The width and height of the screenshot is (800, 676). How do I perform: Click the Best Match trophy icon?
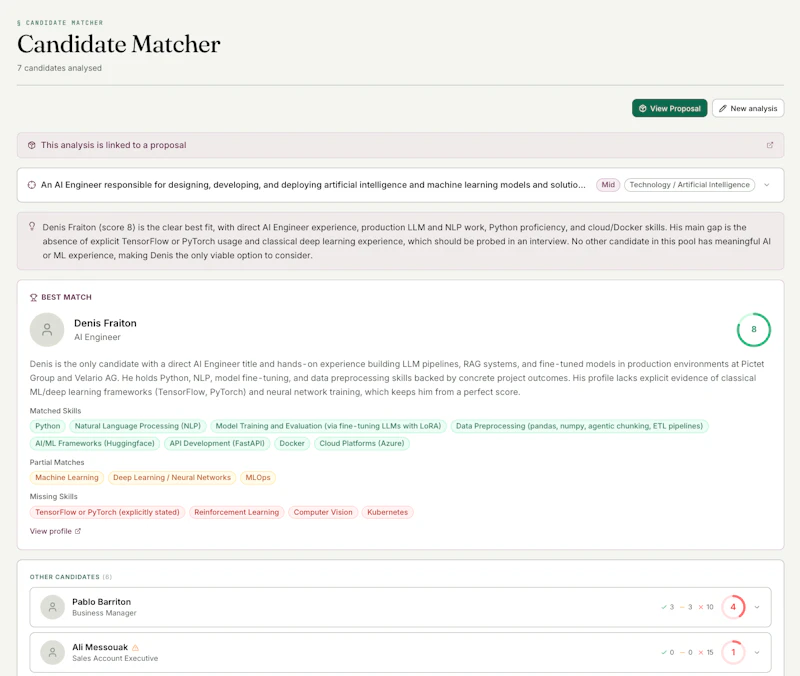click(x=34, y=297)
